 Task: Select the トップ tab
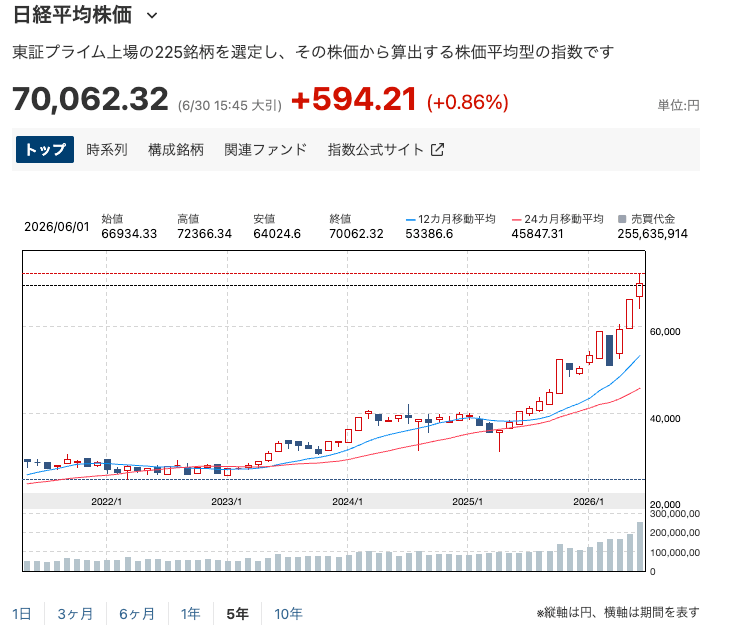45,150
